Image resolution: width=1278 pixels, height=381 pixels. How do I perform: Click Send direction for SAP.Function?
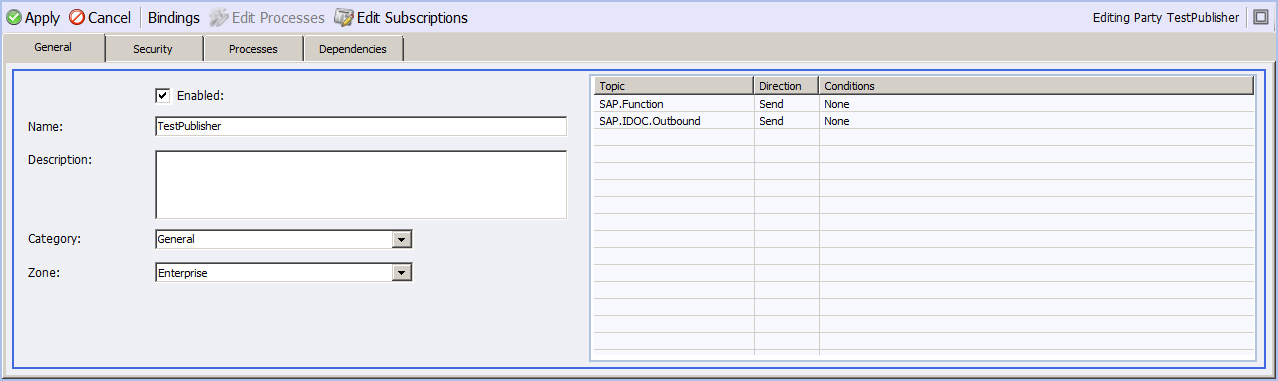(x=771, y=104)
